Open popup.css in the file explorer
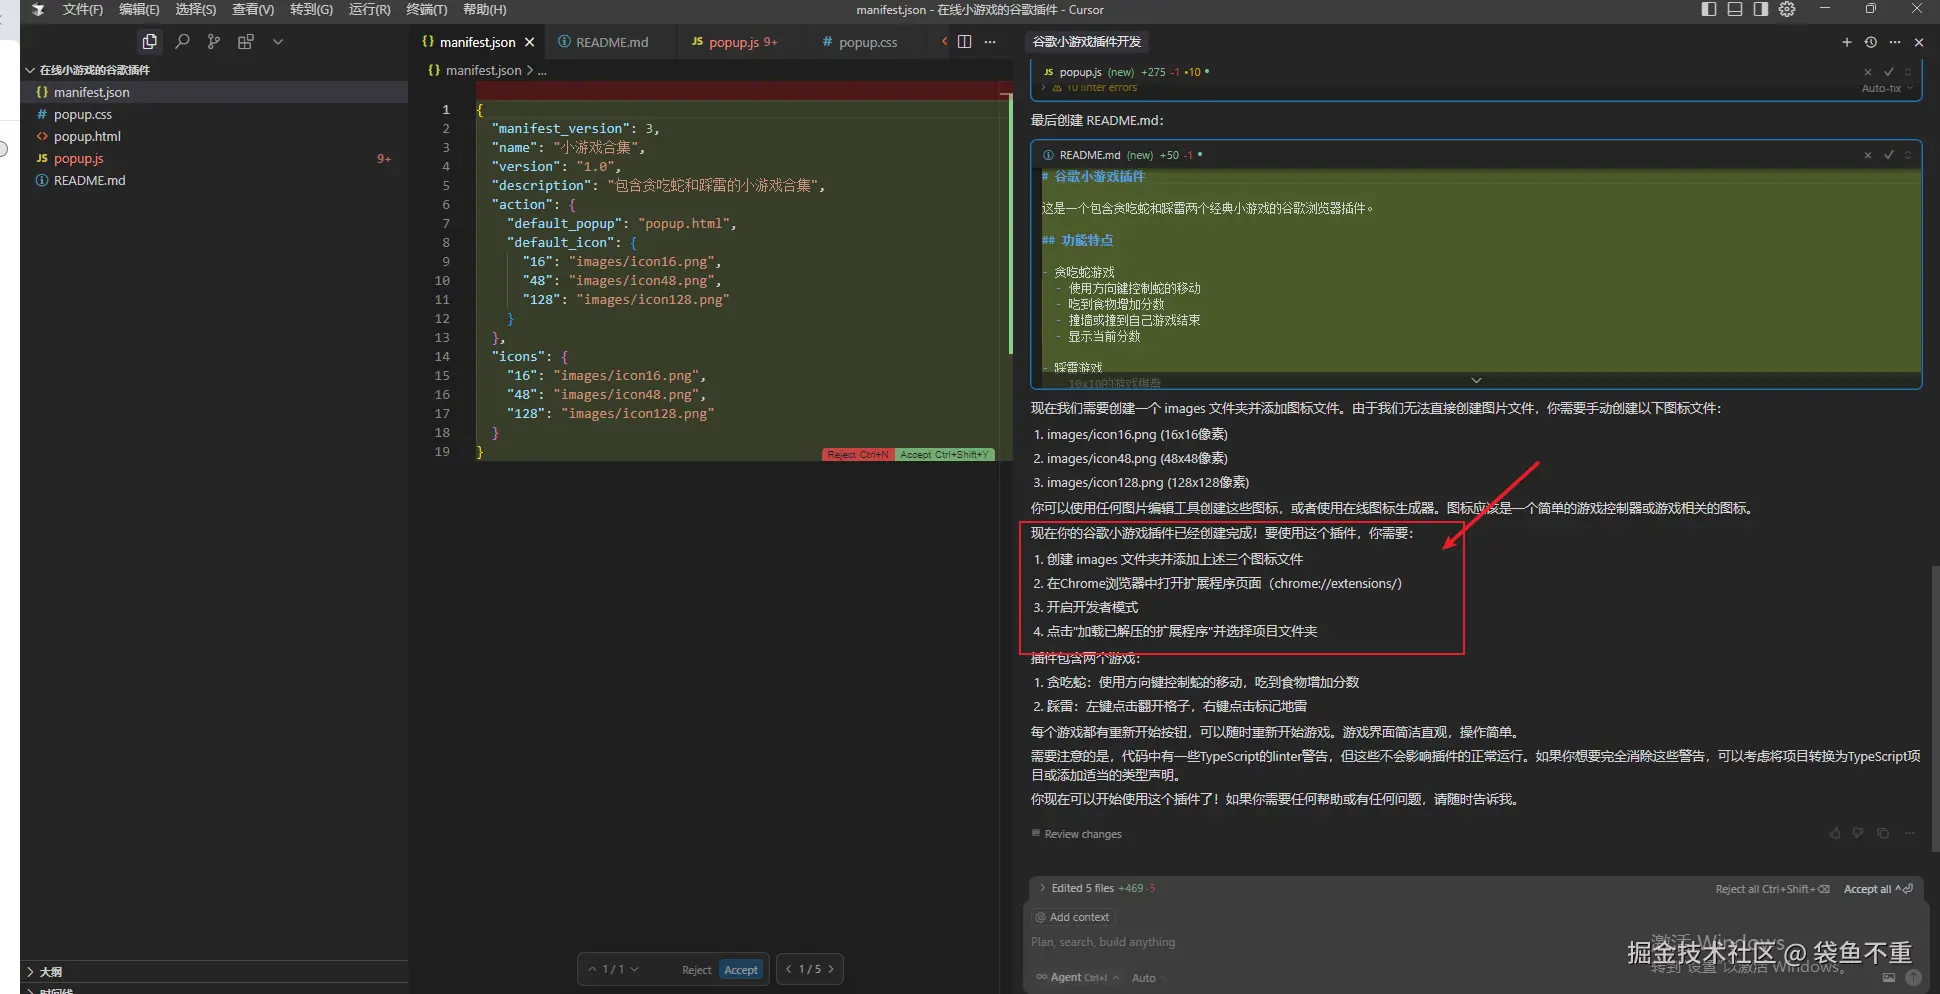1940x994 pixels. click(214, 114)
